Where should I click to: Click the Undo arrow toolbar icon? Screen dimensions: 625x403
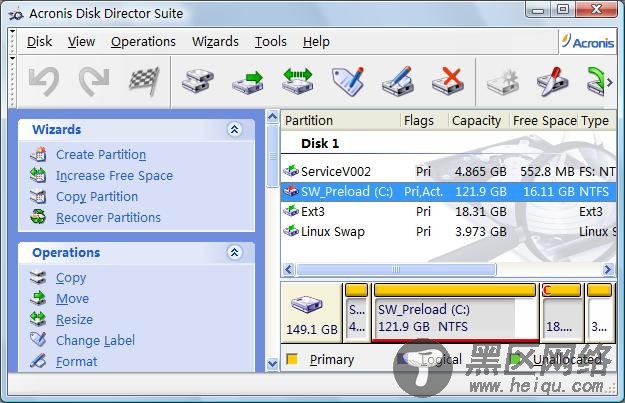tap(44, 81)
